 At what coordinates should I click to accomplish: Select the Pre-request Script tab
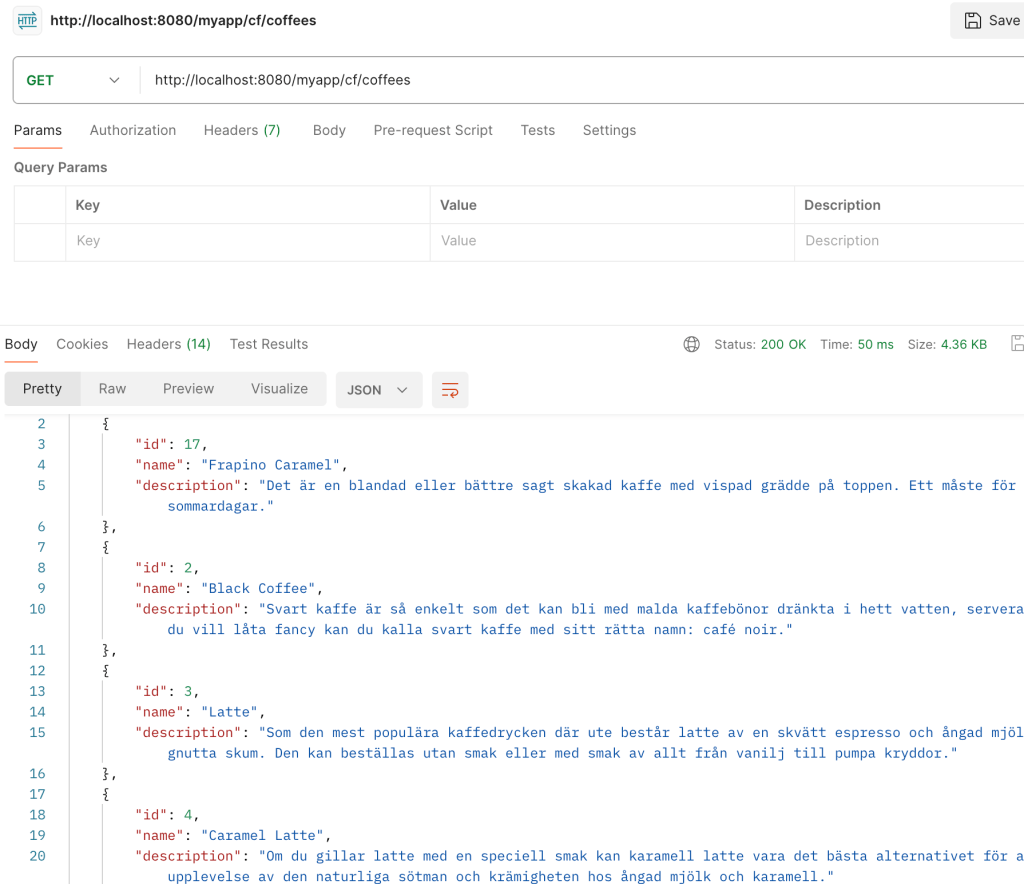(433, 130)
